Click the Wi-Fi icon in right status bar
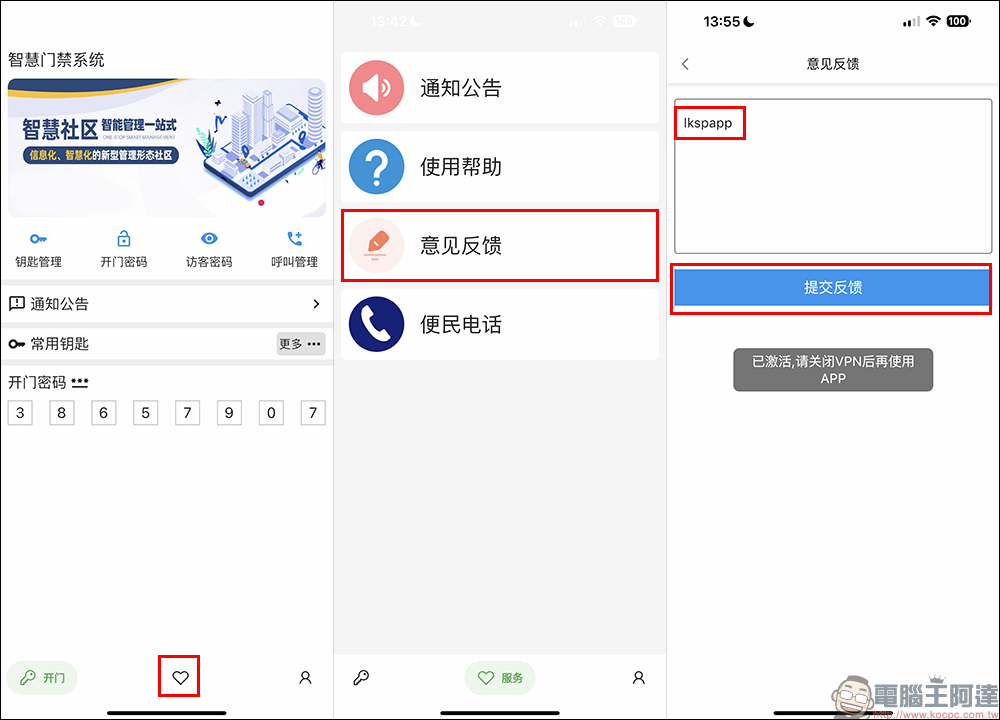This screenshot has height=720, width=1000. tap(933, 22)
